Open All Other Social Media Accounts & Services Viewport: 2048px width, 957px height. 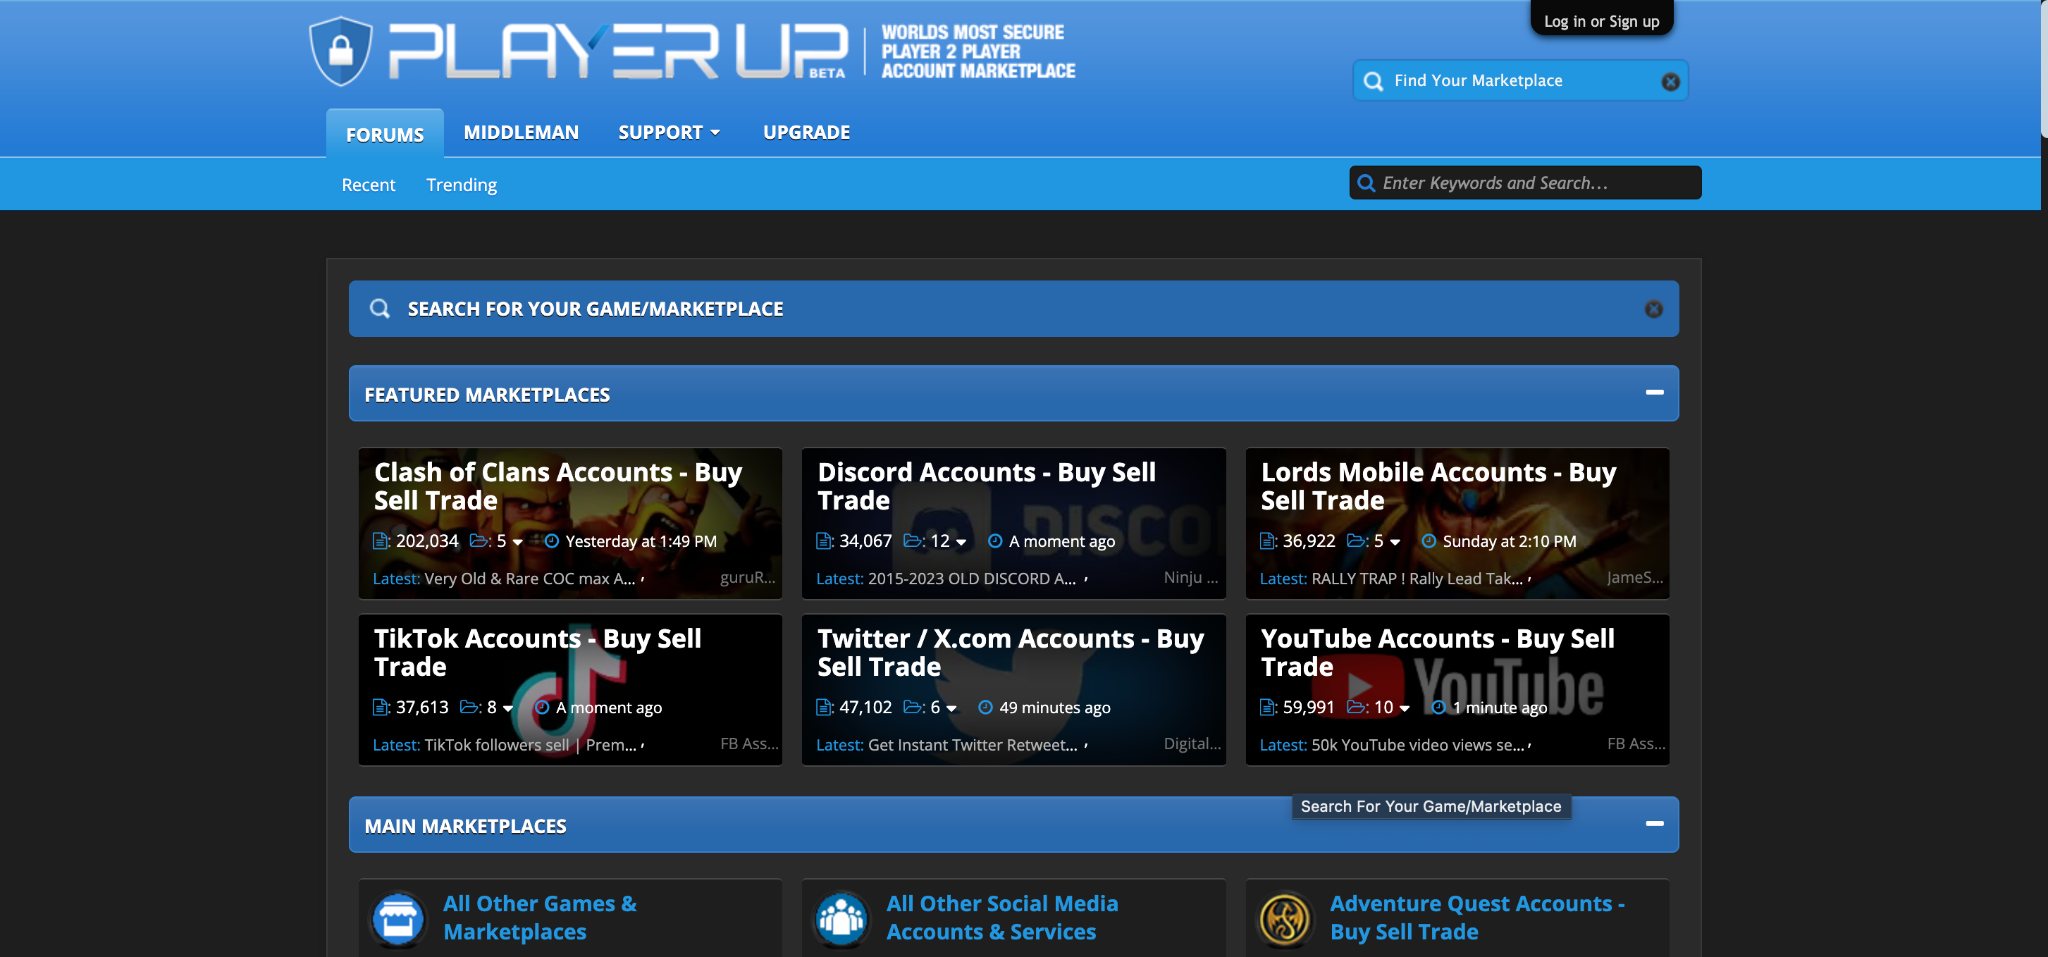click(x=1002, y=917)
